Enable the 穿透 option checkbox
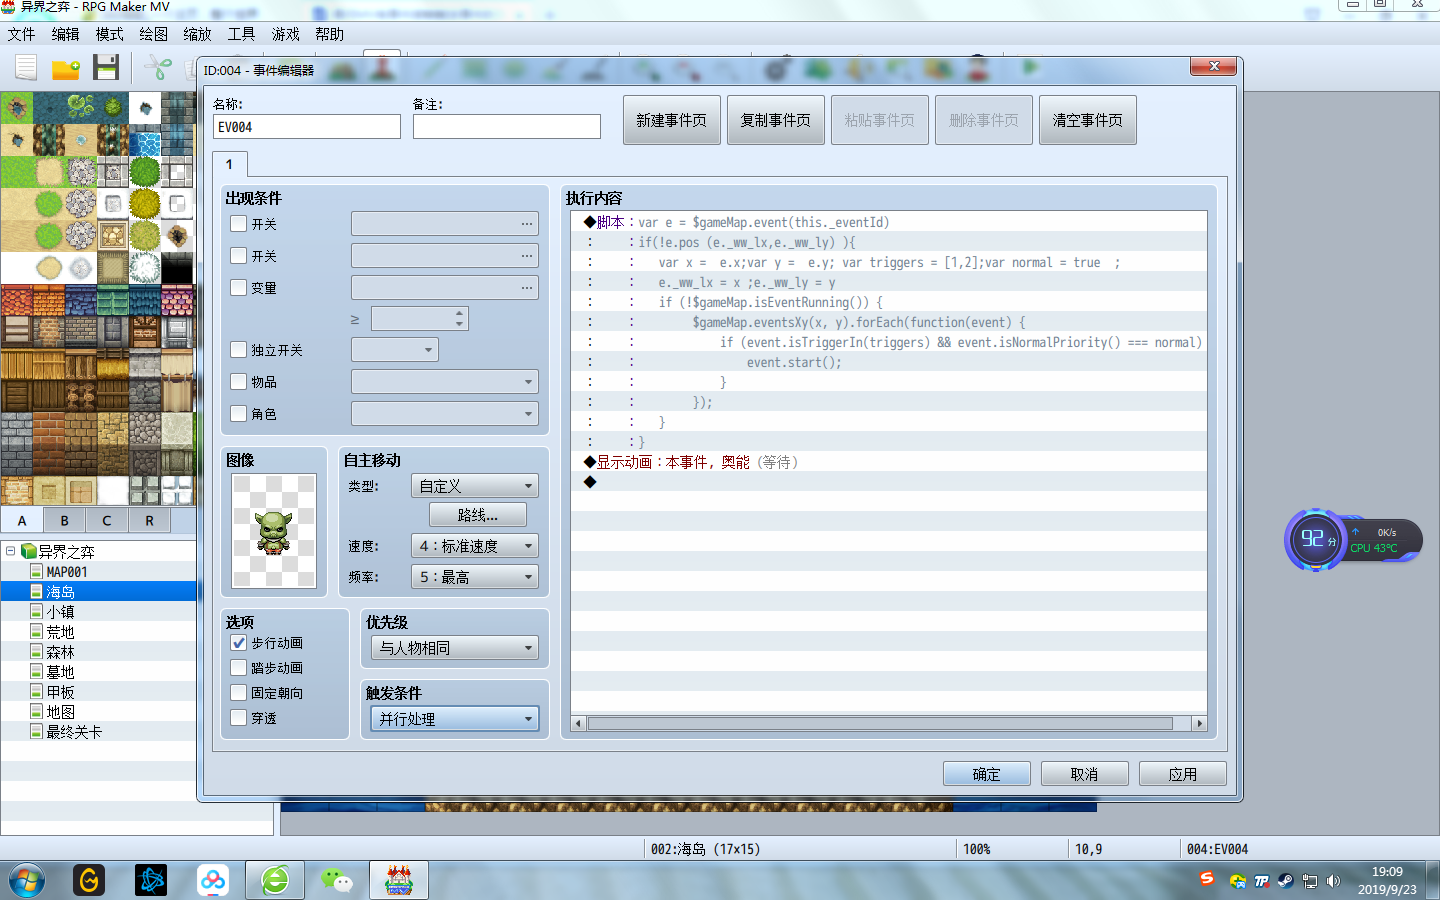 tap(238, 718)
